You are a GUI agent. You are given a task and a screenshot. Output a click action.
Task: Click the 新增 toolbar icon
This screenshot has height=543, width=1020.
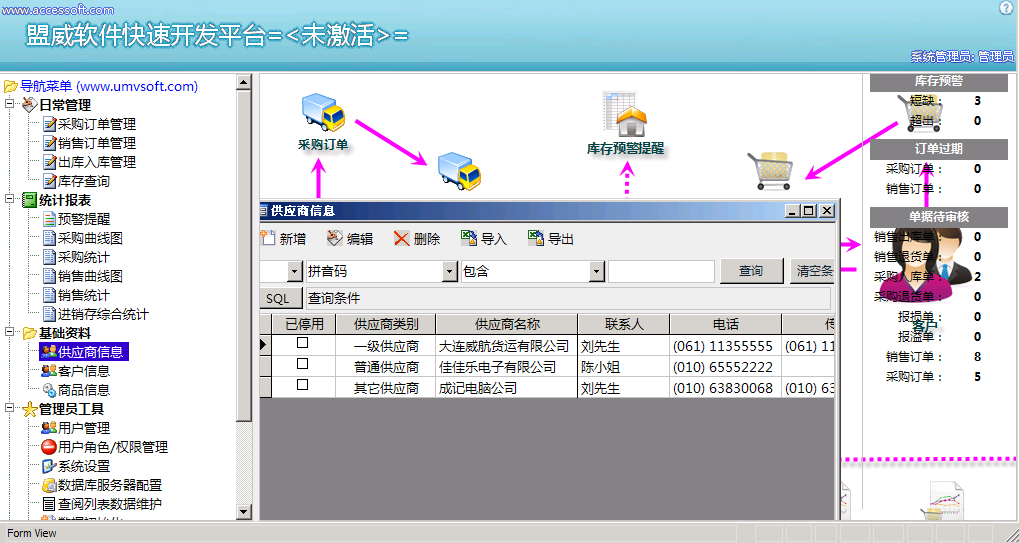coord(267,238)
